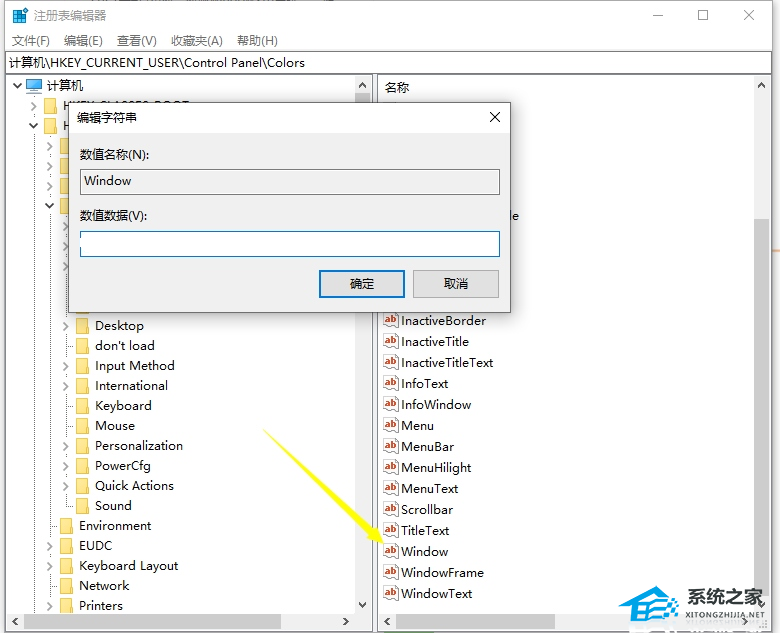
Task: Click the 数值名称 field showing Window
Action: point(290,182)
